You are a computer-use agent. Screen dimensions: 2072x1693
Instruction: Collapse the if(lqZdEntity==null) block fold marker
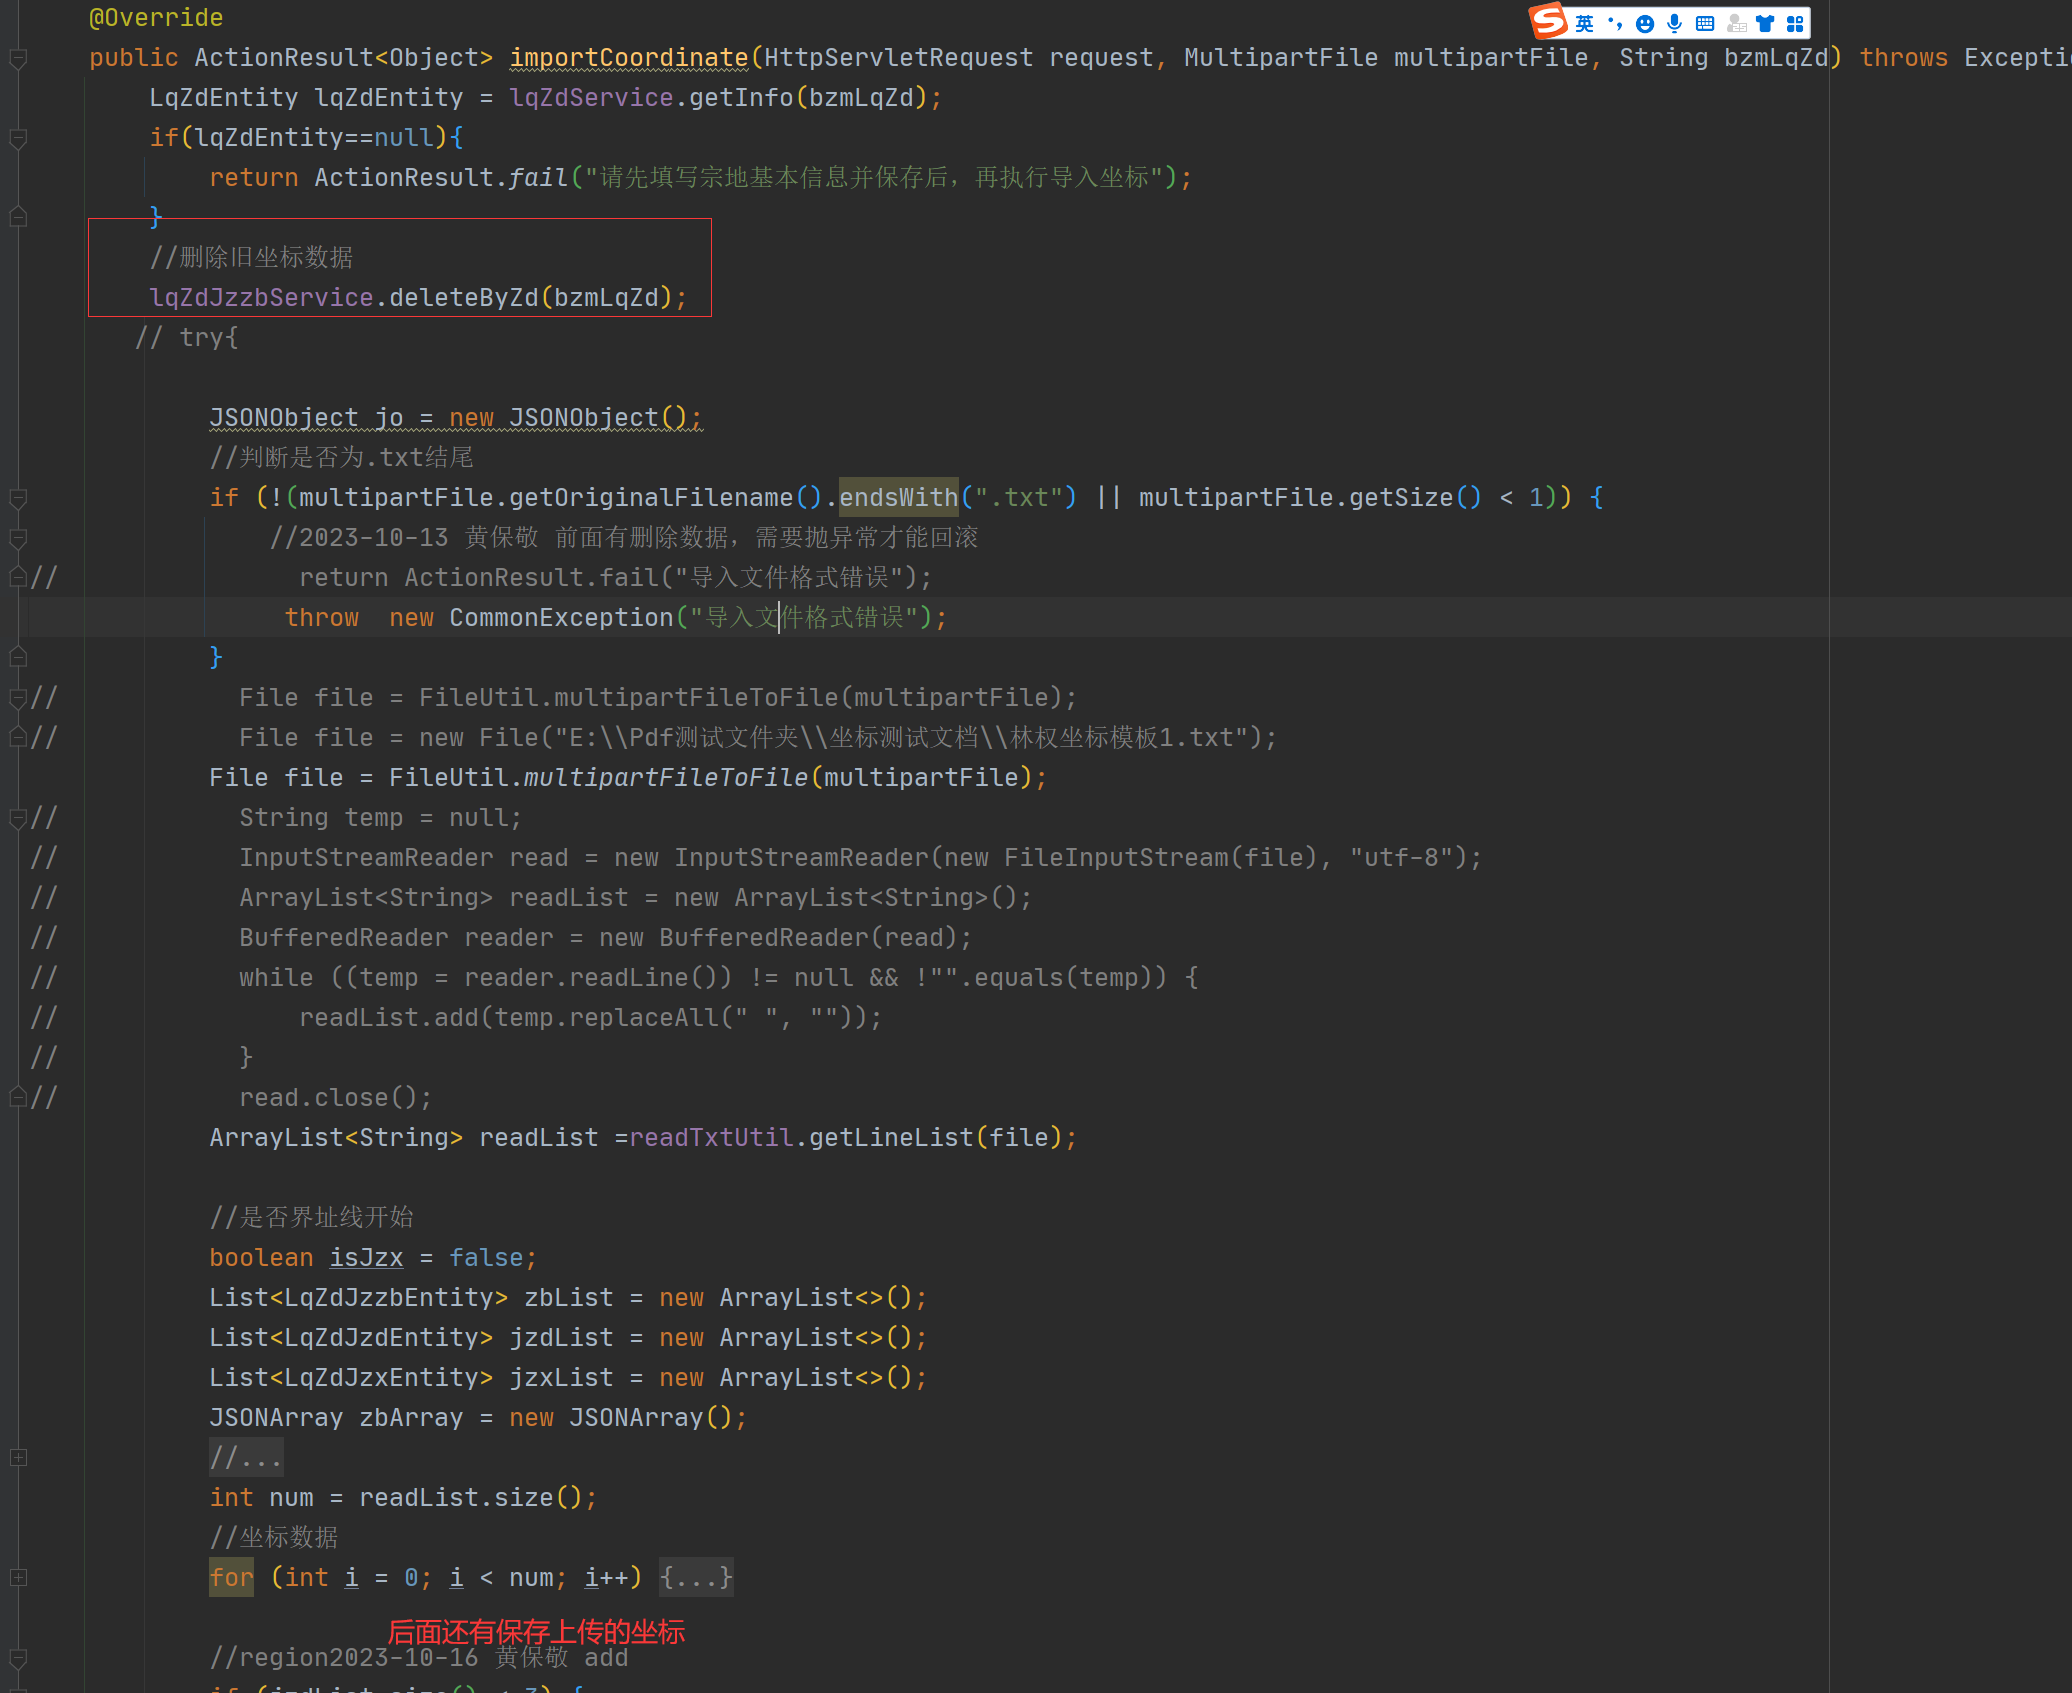click(x=18, y=138)
